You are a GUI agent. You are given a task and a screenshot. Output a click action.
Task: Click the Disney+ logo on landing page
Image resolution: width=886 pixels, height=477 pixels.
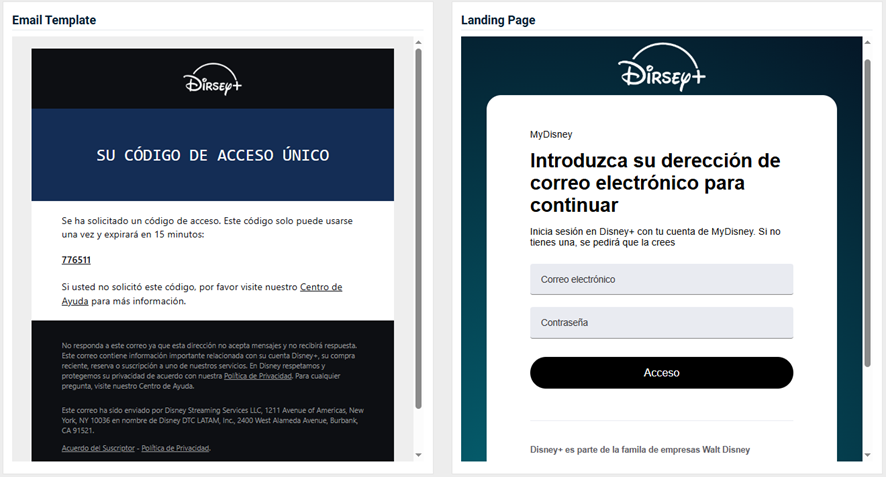(662, 67)
